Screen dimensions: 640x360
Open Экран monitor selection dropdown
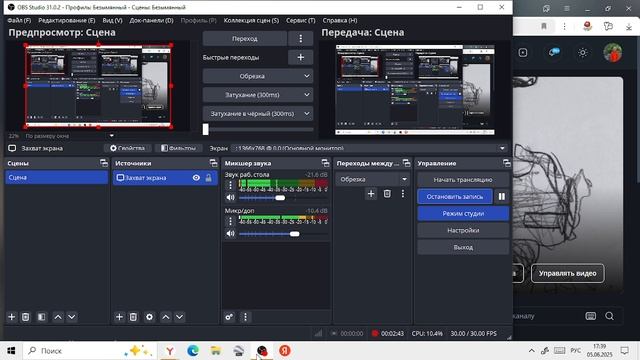[x=370, y=148]
